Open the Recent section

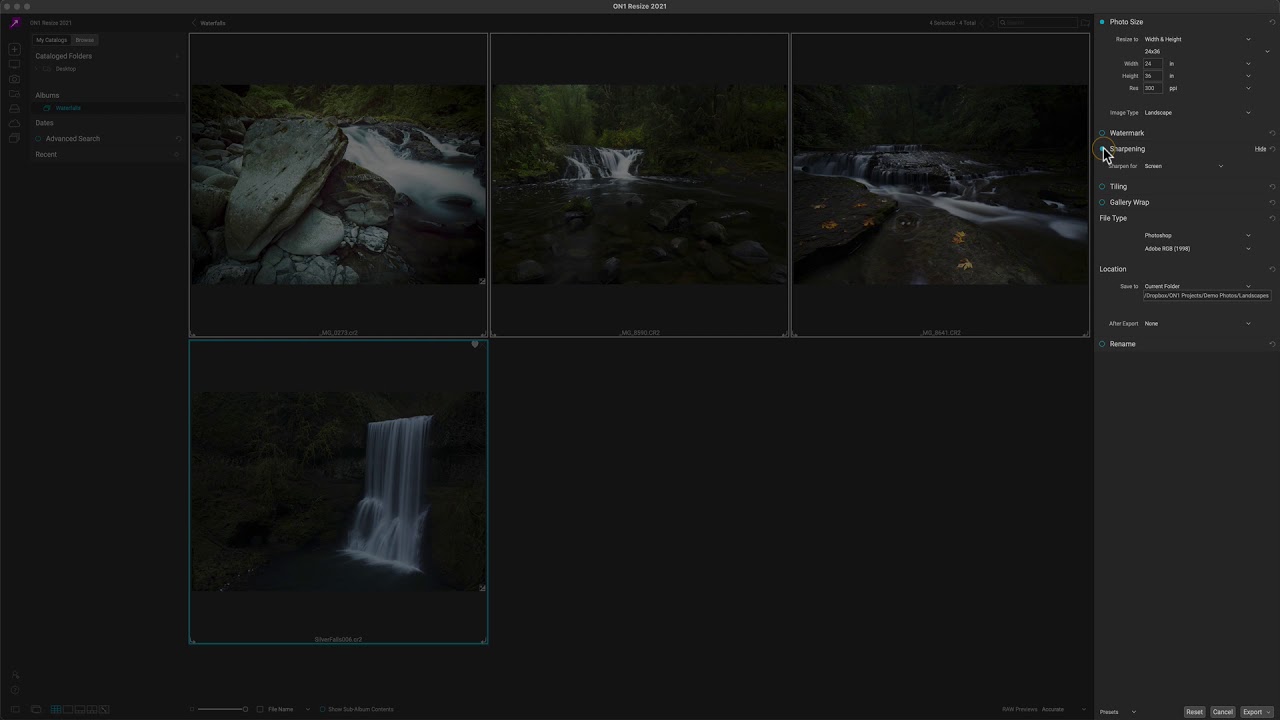tap(46, 155)
